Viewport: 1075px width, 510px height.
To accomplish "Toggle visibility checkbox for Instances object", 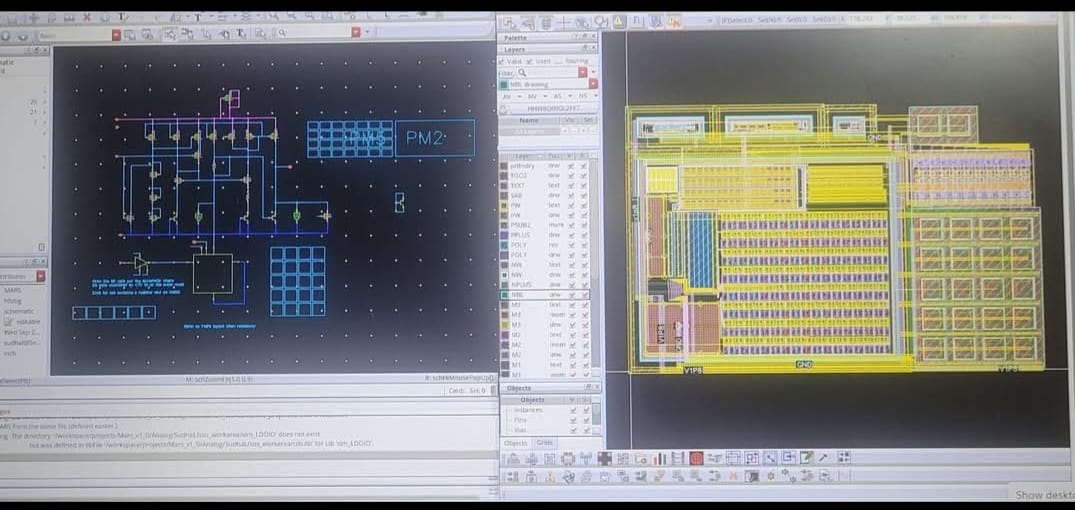I will [x=571, y=410].
